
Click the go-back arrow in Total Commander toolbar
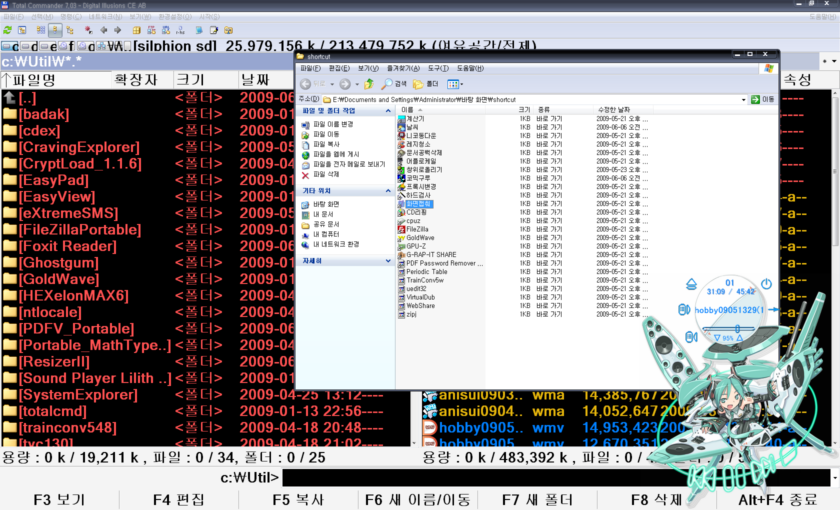tap(104, 30)
